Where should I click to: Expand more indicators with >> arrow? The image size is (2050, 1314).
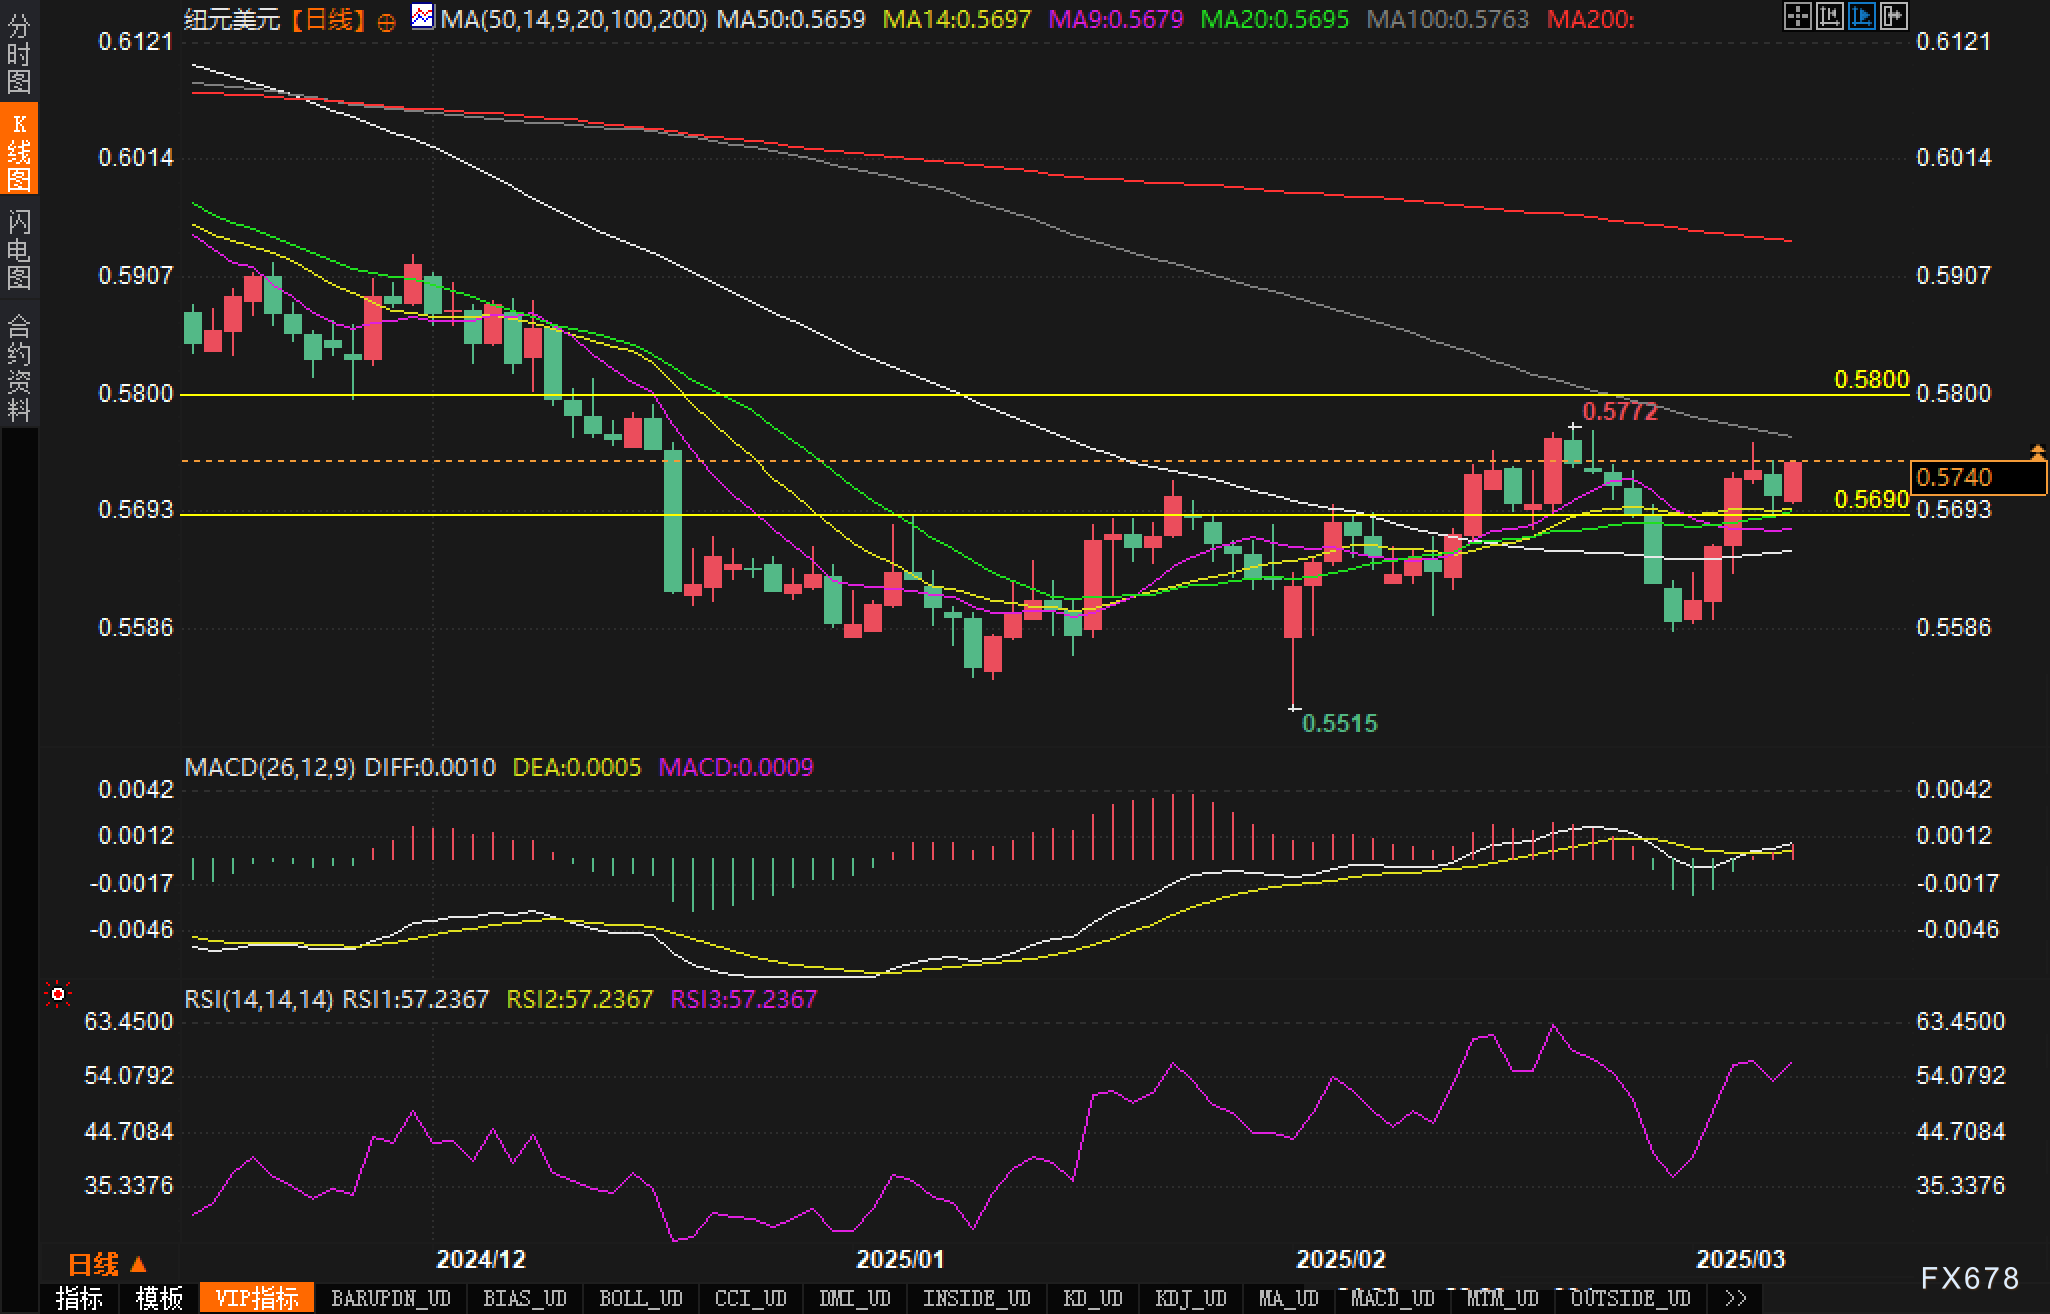pyautogui.click(x=1736, y=1298)
